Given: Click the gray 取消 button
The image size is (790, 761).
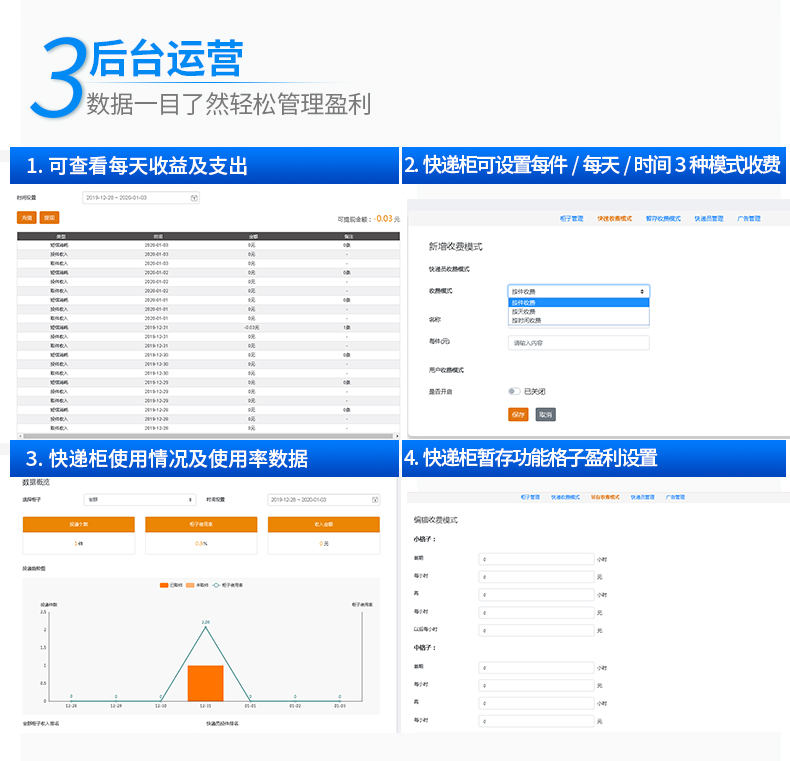Looking at the screenshot, I should point(545,414).
